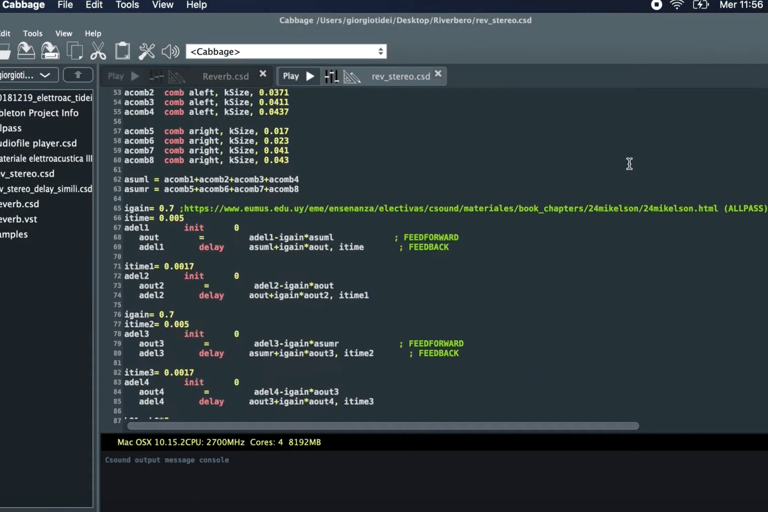The image size is (768, 512).
Task: Open the File menu in macOS menu bar
Action: [x=65, y=5]
